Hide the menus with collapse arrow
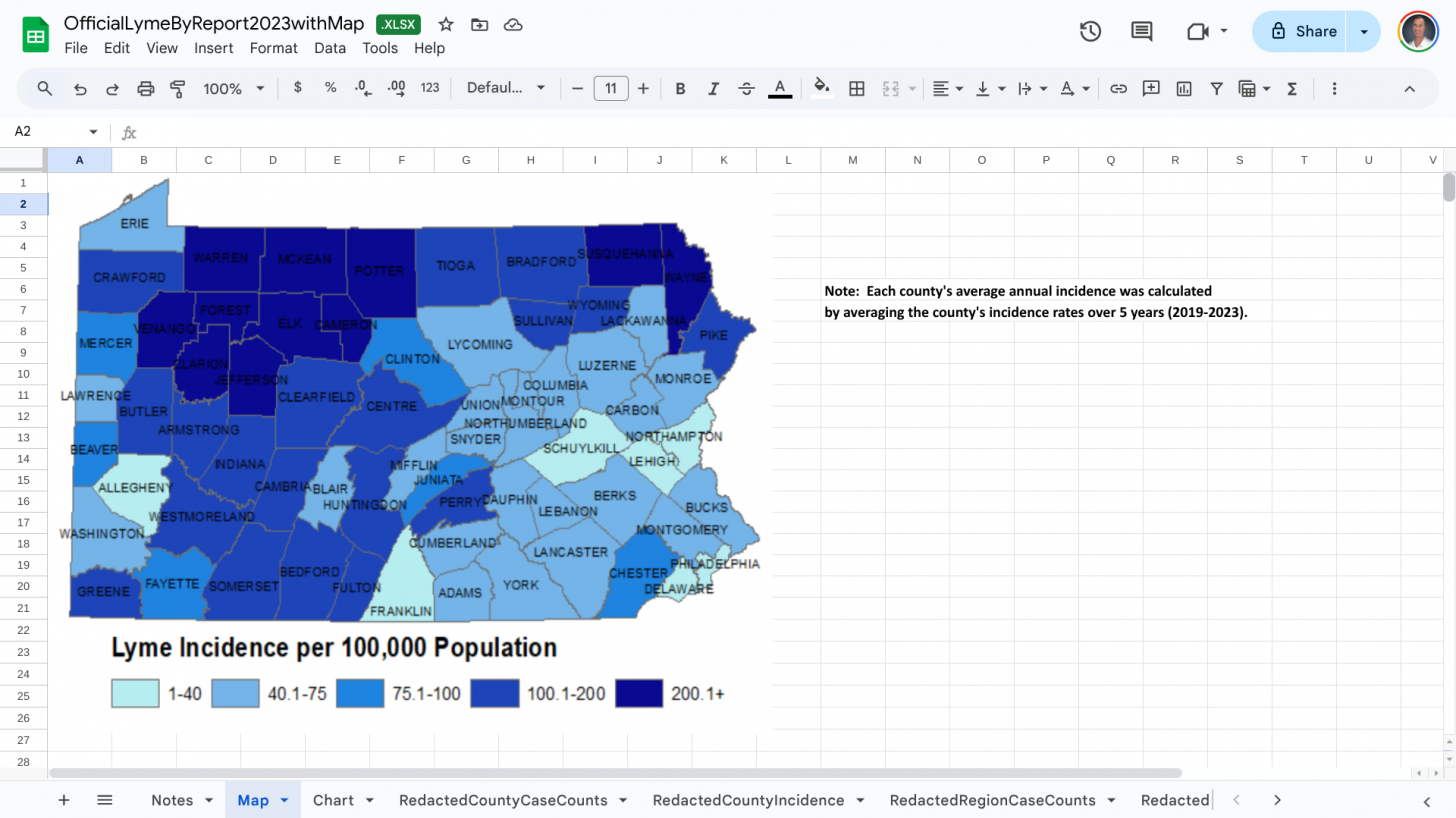 (1410, 88)
